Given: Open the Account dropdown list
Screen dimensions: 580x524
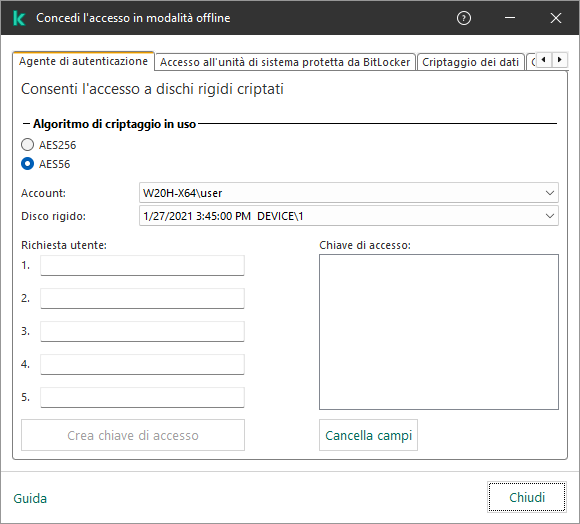Looking at the screenshot, I should click(x=348, y=193).
